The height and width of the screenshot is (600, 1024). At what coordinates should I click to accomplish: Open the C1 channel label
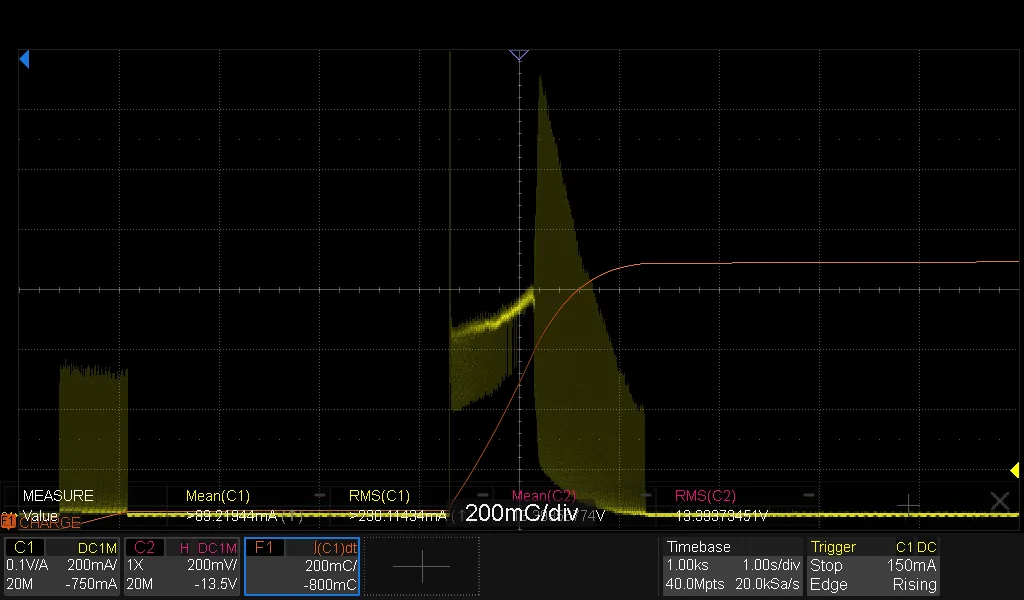tap(24, 548)
